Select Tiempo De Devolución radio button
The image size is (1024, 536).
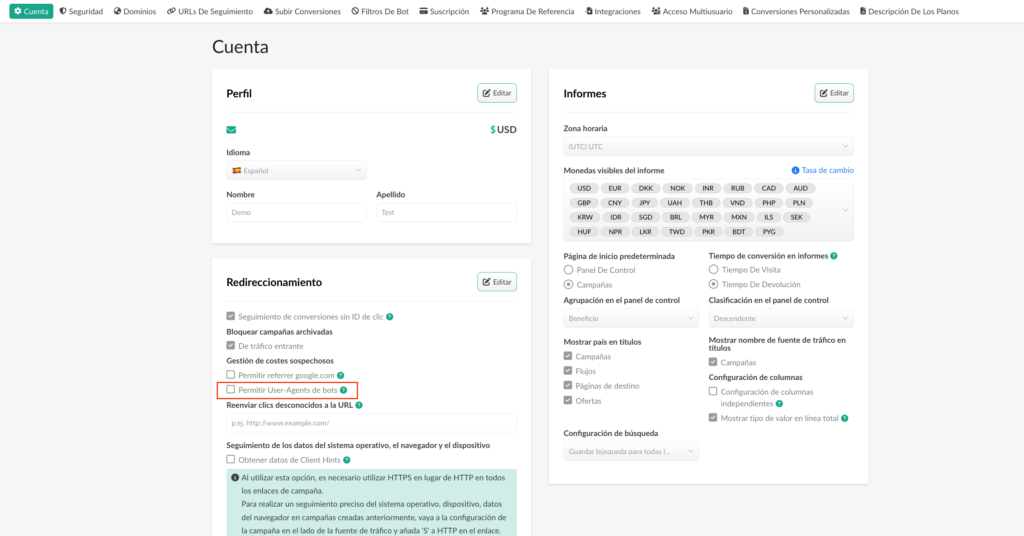[713, 284]
